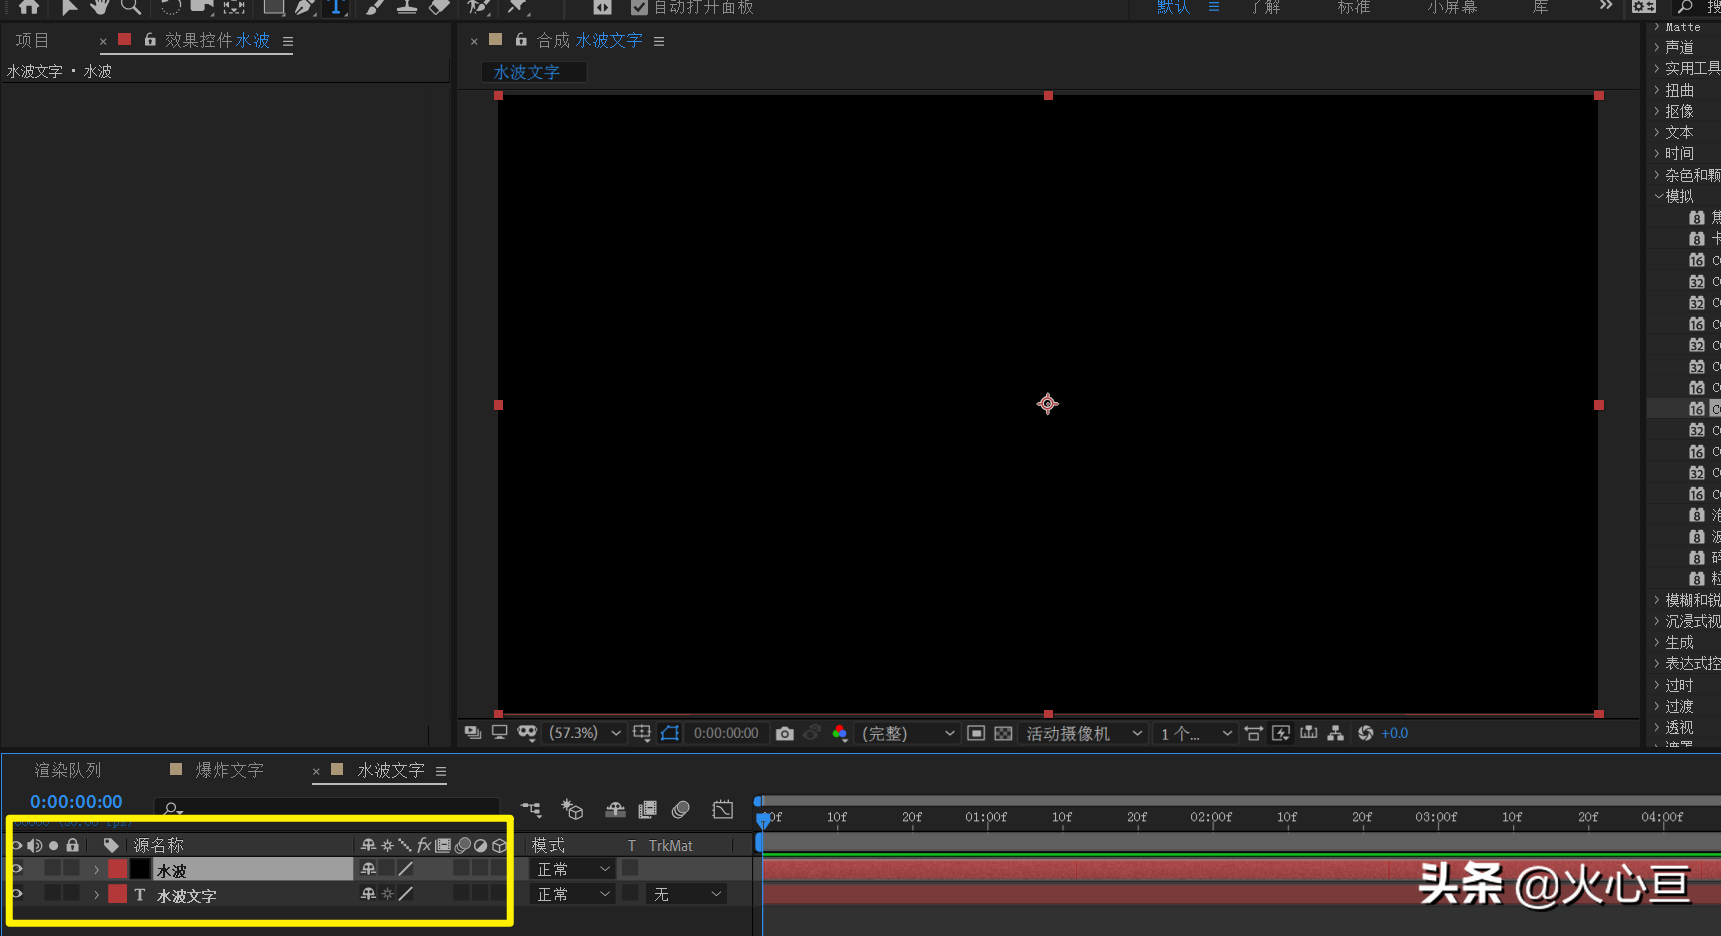Screen dimensions: 1721x936
Task: Toggle transparency grid in viewer
Action: click(1003, 734)
